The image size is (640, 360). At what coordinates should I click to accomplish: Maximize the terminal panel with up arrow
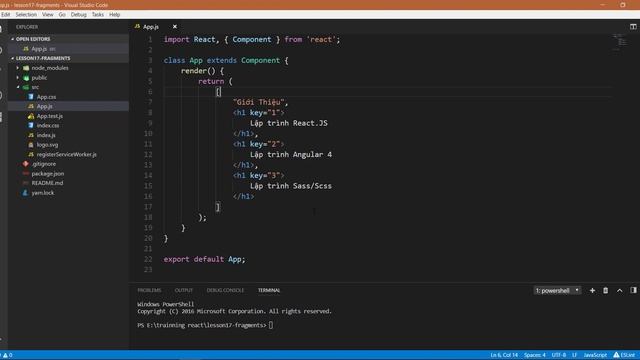click(x=620, y=290)
